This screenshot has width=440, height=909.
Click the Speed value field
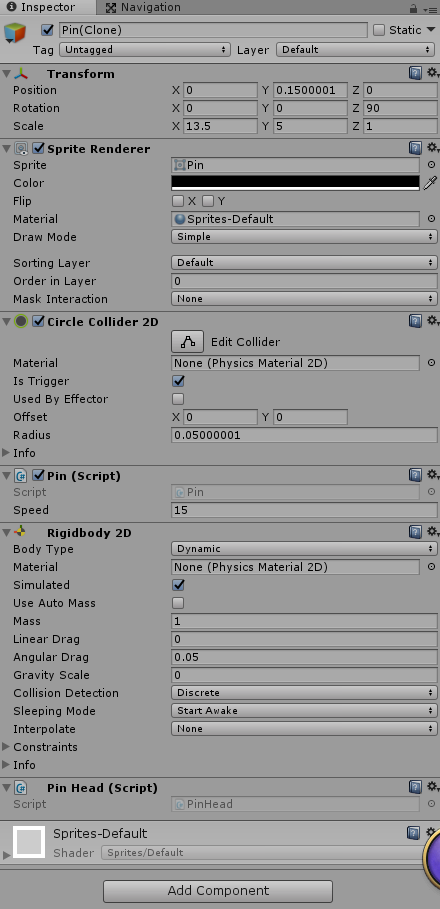point(304,510)
